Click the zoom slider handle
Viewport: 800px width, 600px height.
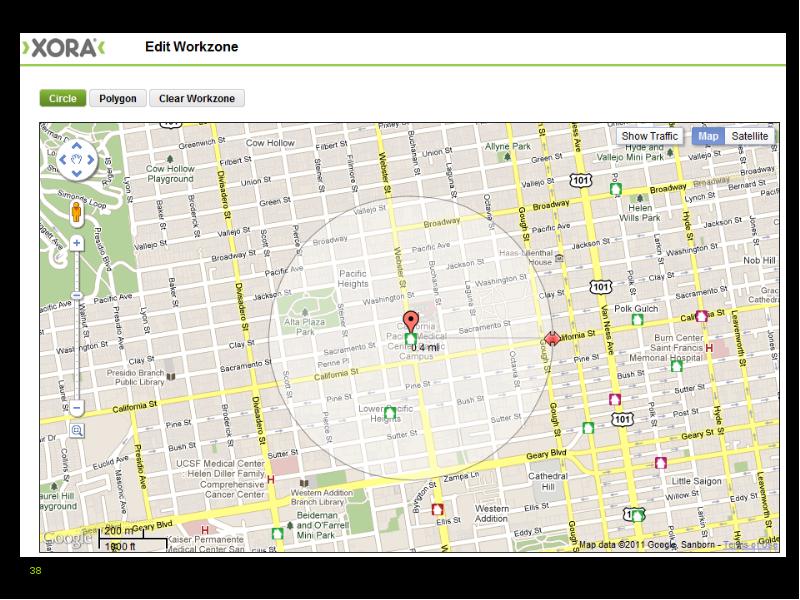(x=77, y=295)
